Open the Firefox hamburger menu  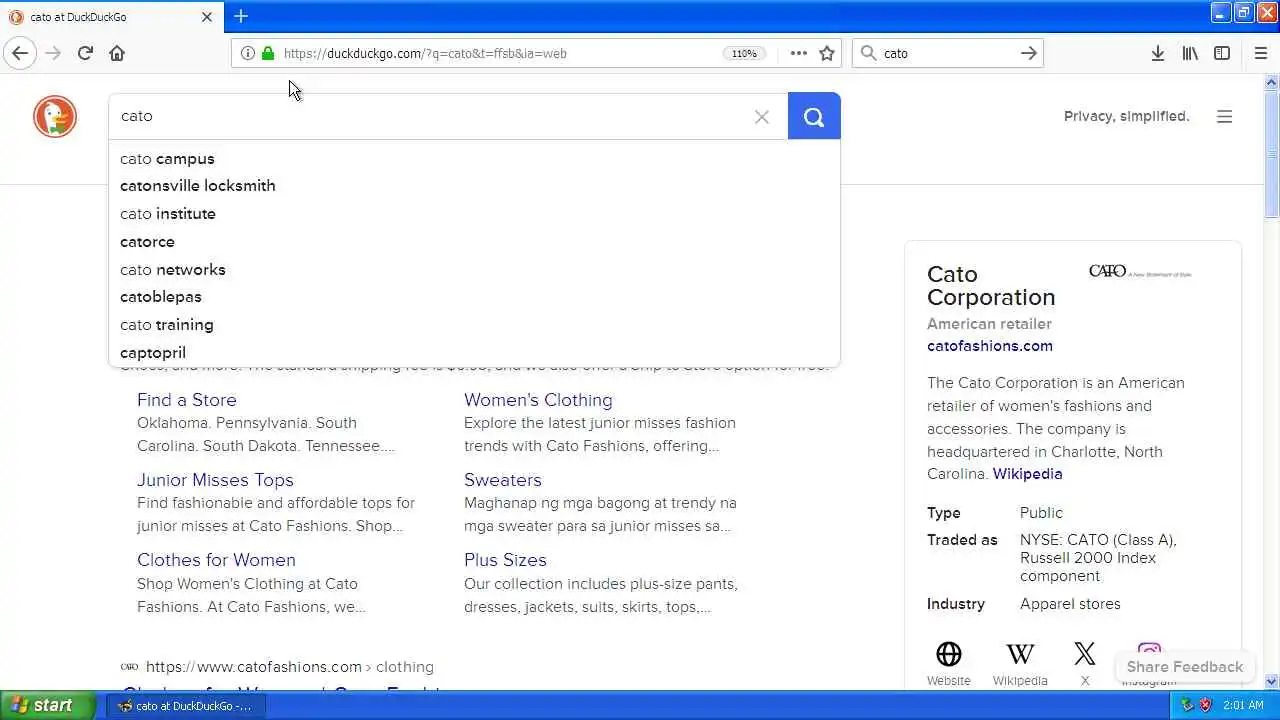tap(1260, 53)
